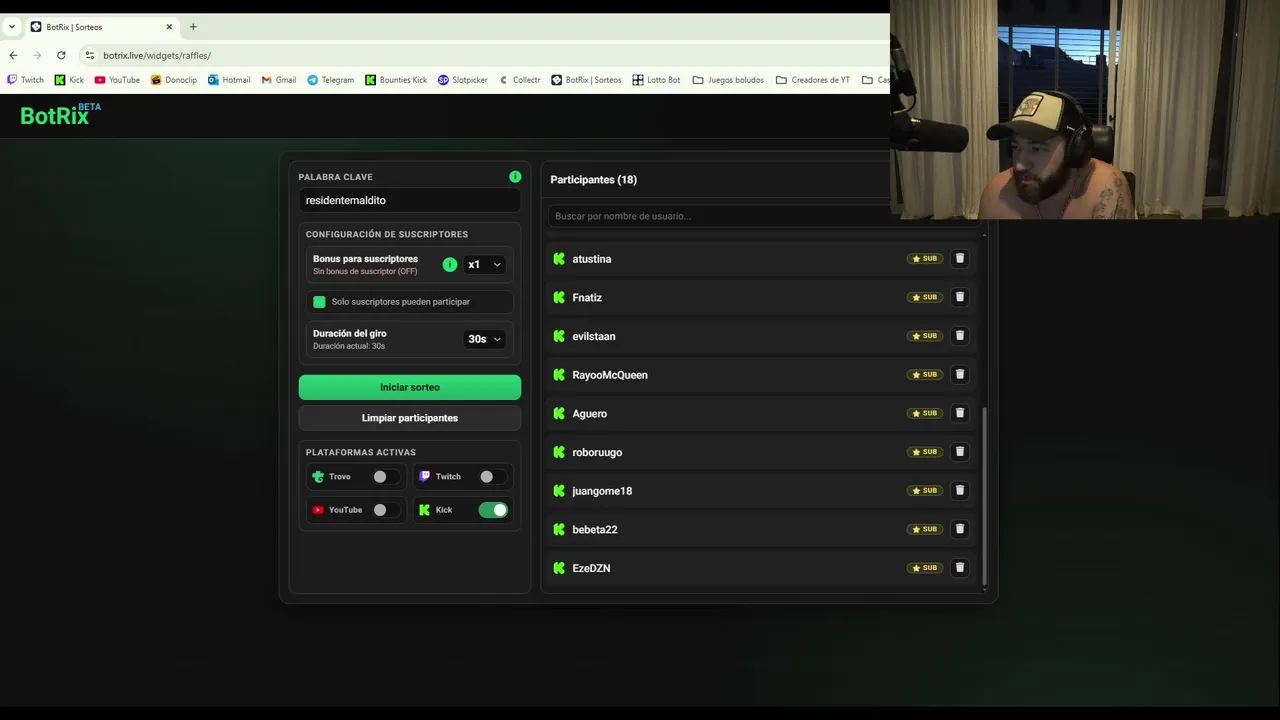1280x720 pixels.
Task: Open site information icon in address bar
Action: (90, 55)
